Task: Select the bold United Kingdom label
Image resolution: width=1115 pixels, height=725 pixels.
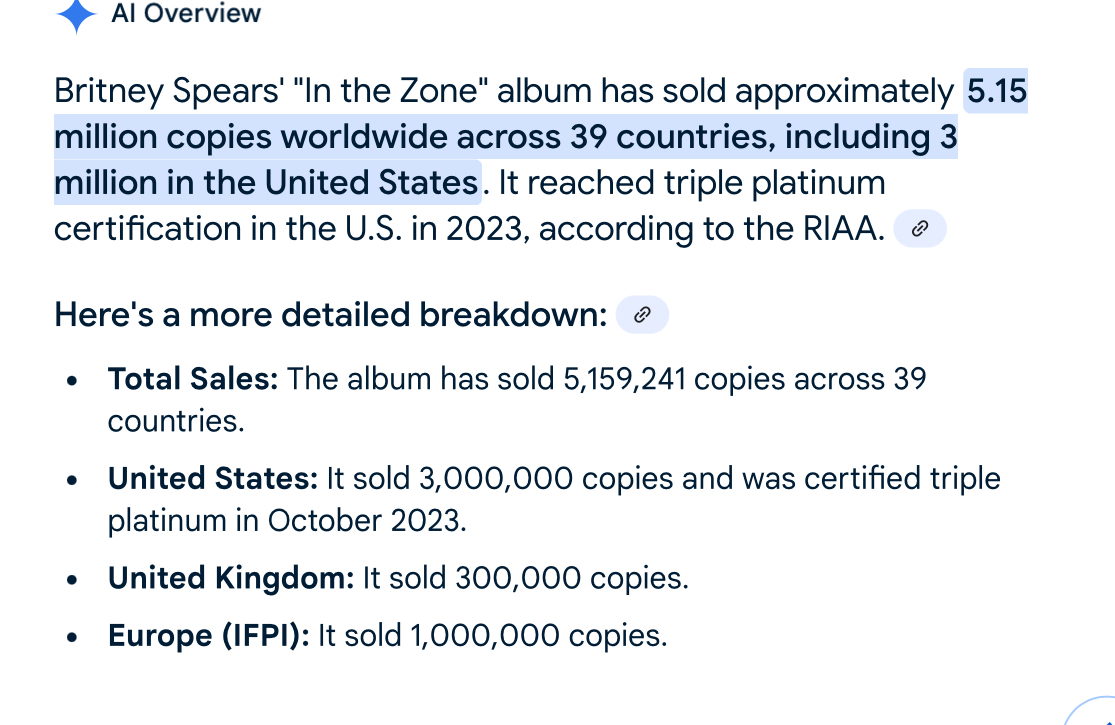Action: coord(230,578)
